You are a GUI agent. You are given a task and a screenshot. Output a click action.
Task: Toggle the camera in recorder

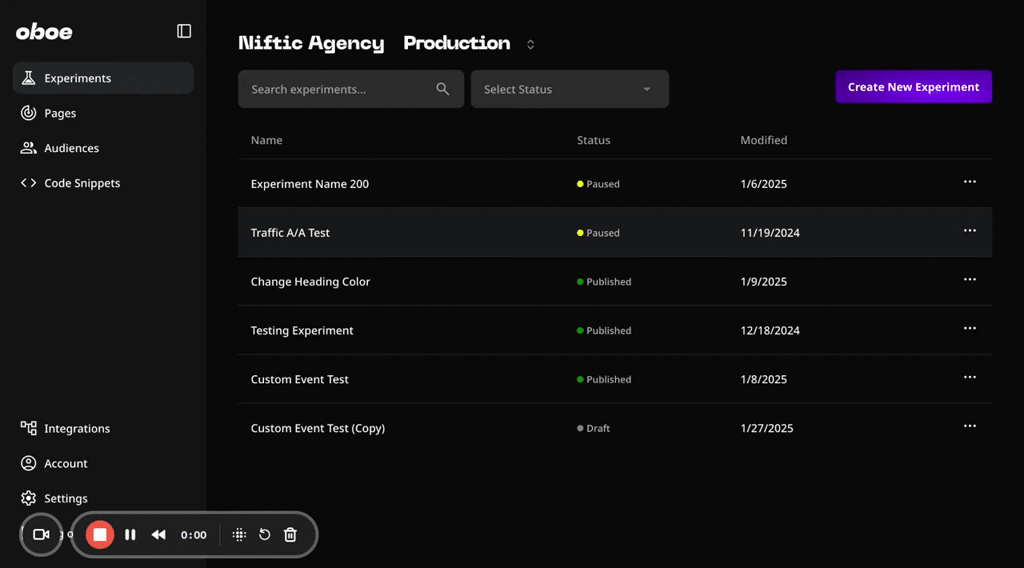point(41,535)
